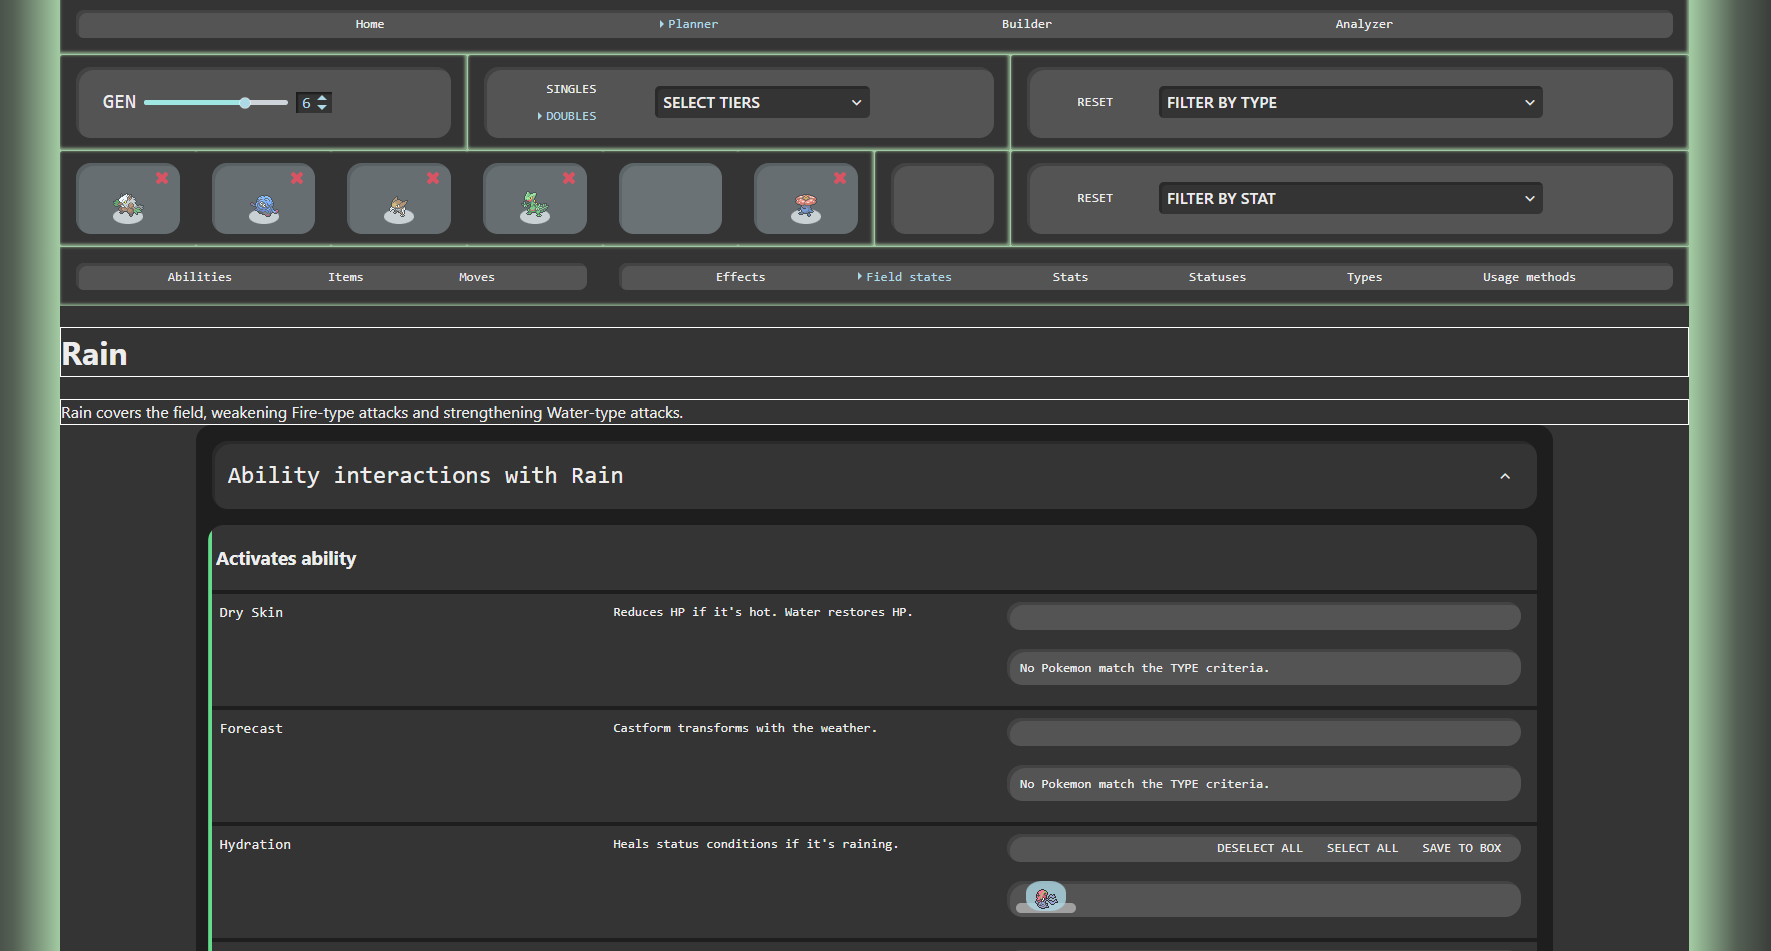Click Forecast 'No Pokemon match' message
The width and height of the screenshot is (1771, 951).
coord(1144,784)
